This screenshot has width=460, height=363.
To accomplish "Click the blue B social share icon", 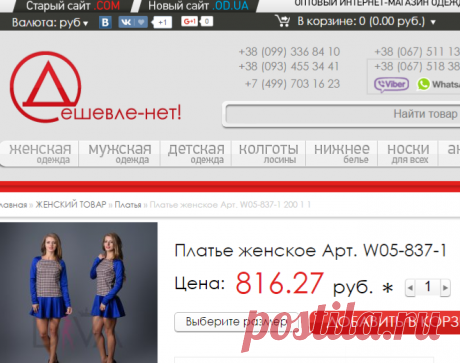I will click(x=105, y=22).
